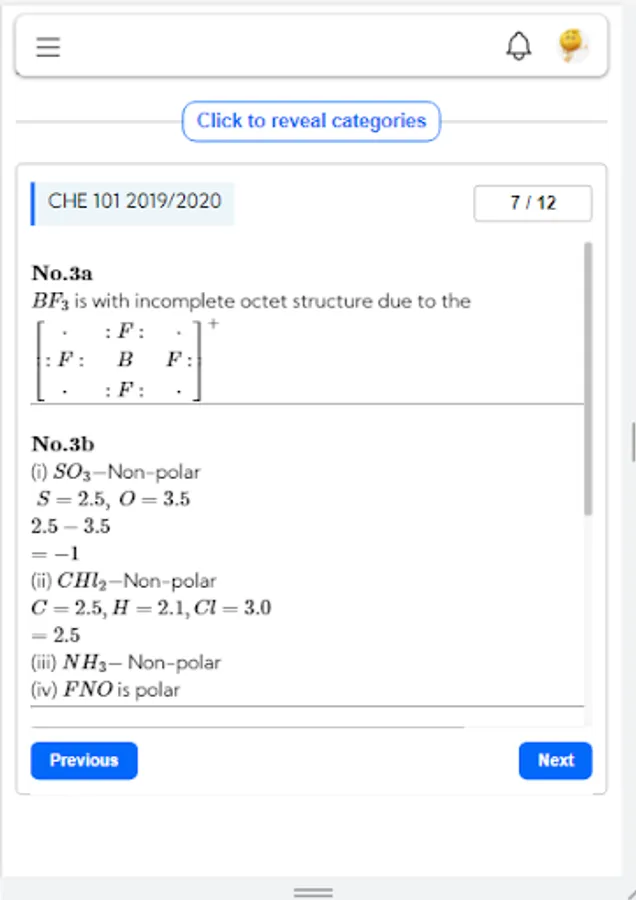Go to the Previous answer
636x900 pixels.
84,761
